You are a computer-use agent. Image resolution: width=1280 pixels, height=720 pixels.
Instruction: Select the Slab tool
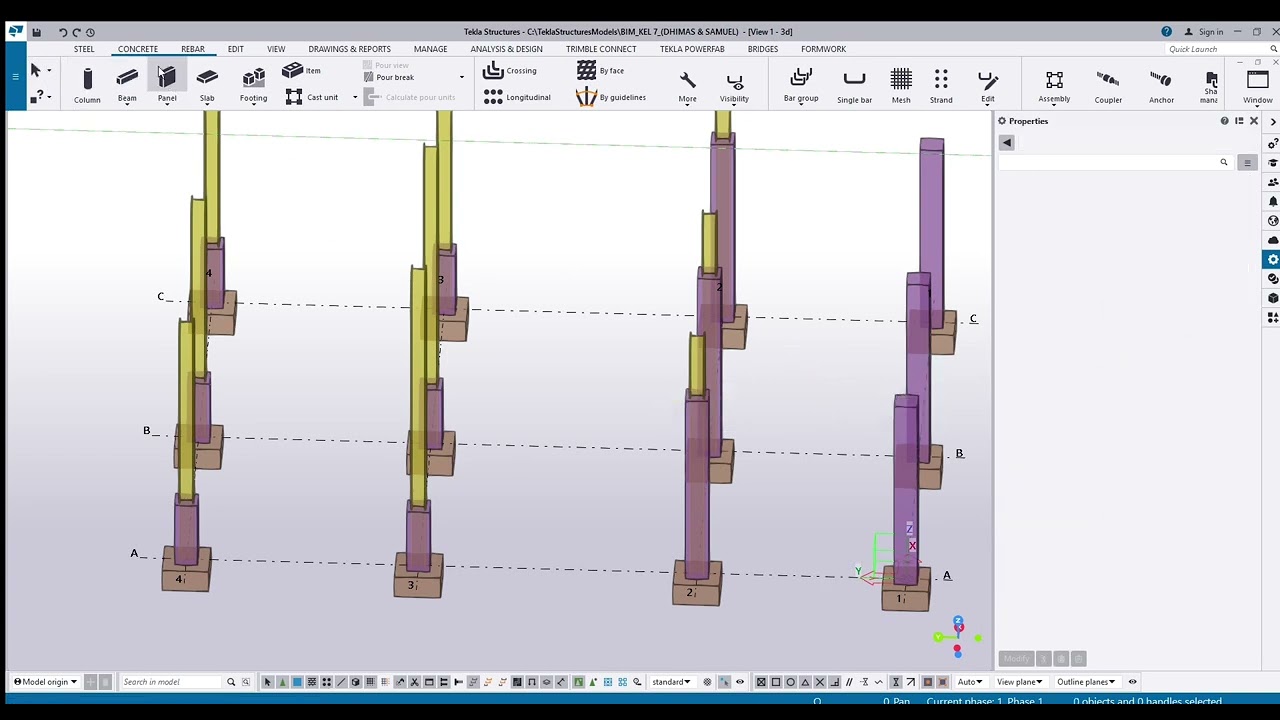pos(207,85)
